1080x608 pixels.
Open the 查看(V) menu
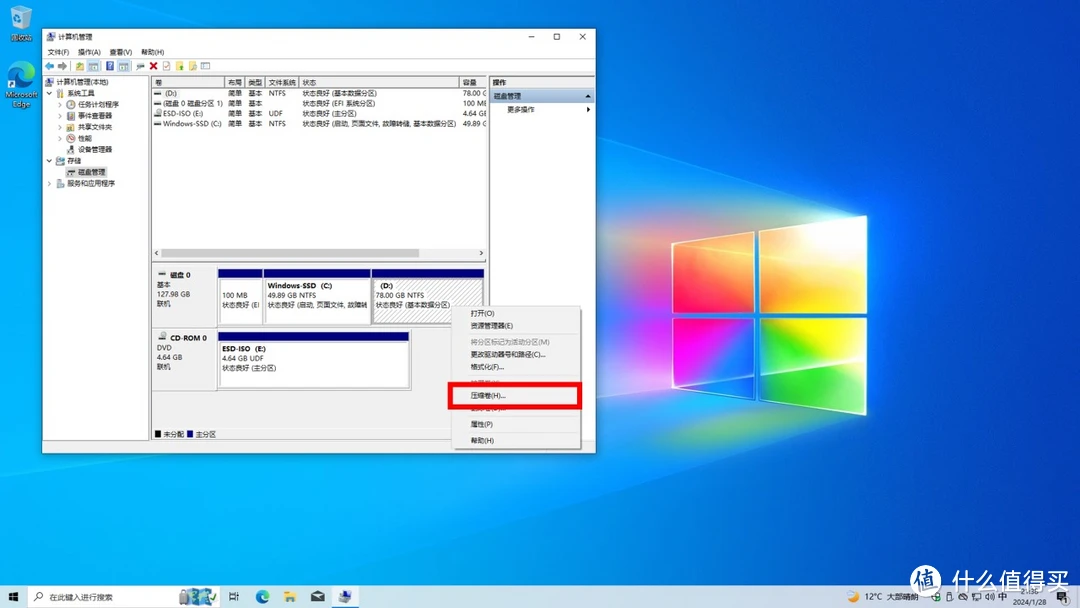point(119,50)
